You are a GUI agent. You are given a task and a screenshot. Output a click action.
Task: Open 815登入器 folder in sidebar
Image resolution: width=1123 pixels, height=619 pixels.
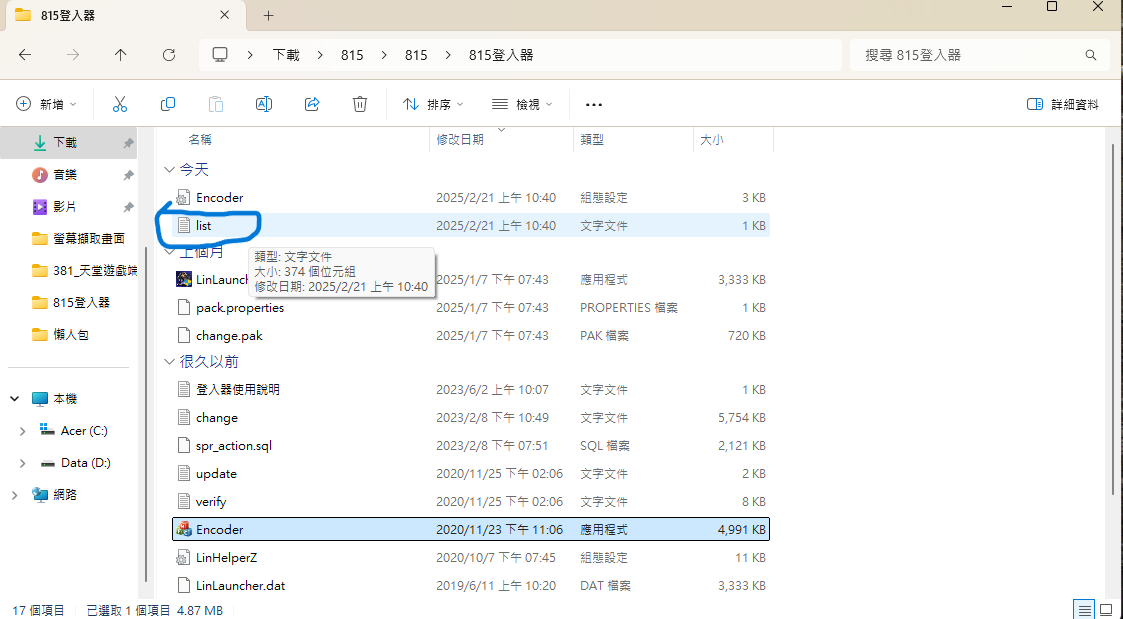tap(71, 302)
